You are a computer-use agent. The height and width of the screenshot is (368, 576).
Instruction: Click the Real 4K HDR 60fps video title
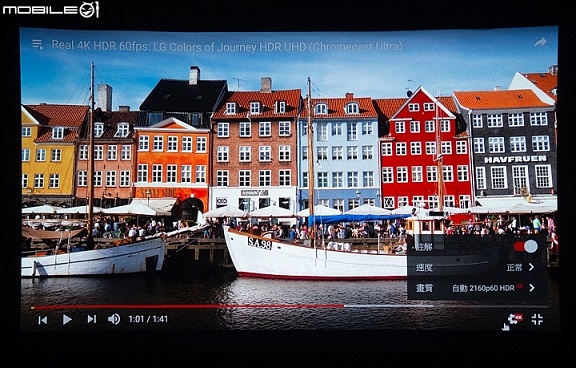[x=227, y=46]
